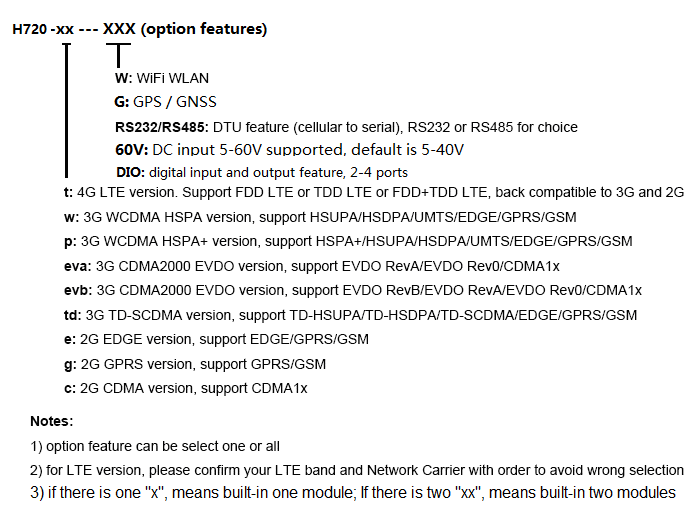Click the Notes: heading

(x=52, y=421)
